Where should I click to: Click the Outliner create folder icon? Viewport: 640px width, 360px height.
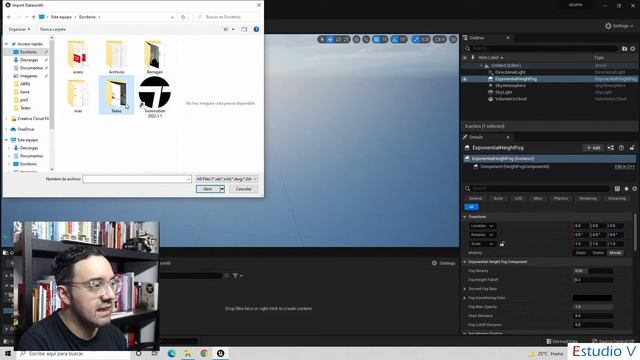coord(624,49)
